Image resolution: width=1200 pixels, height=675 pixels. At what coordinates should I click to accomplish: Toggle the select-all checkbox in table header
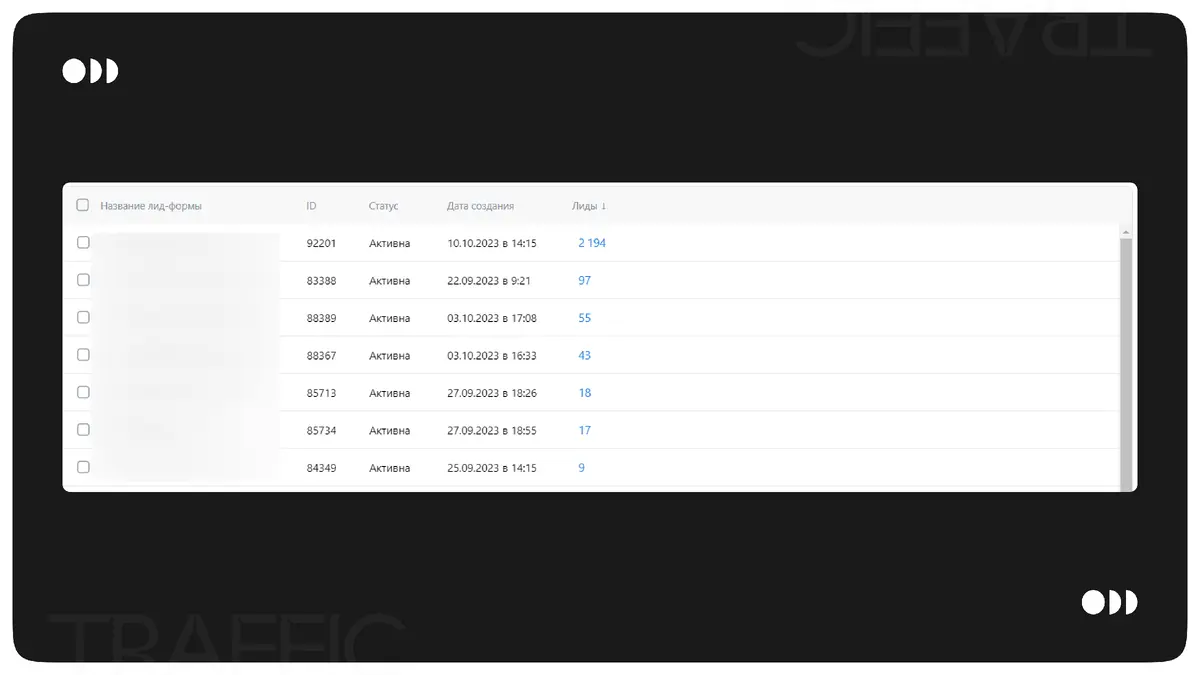click(83, 205)
